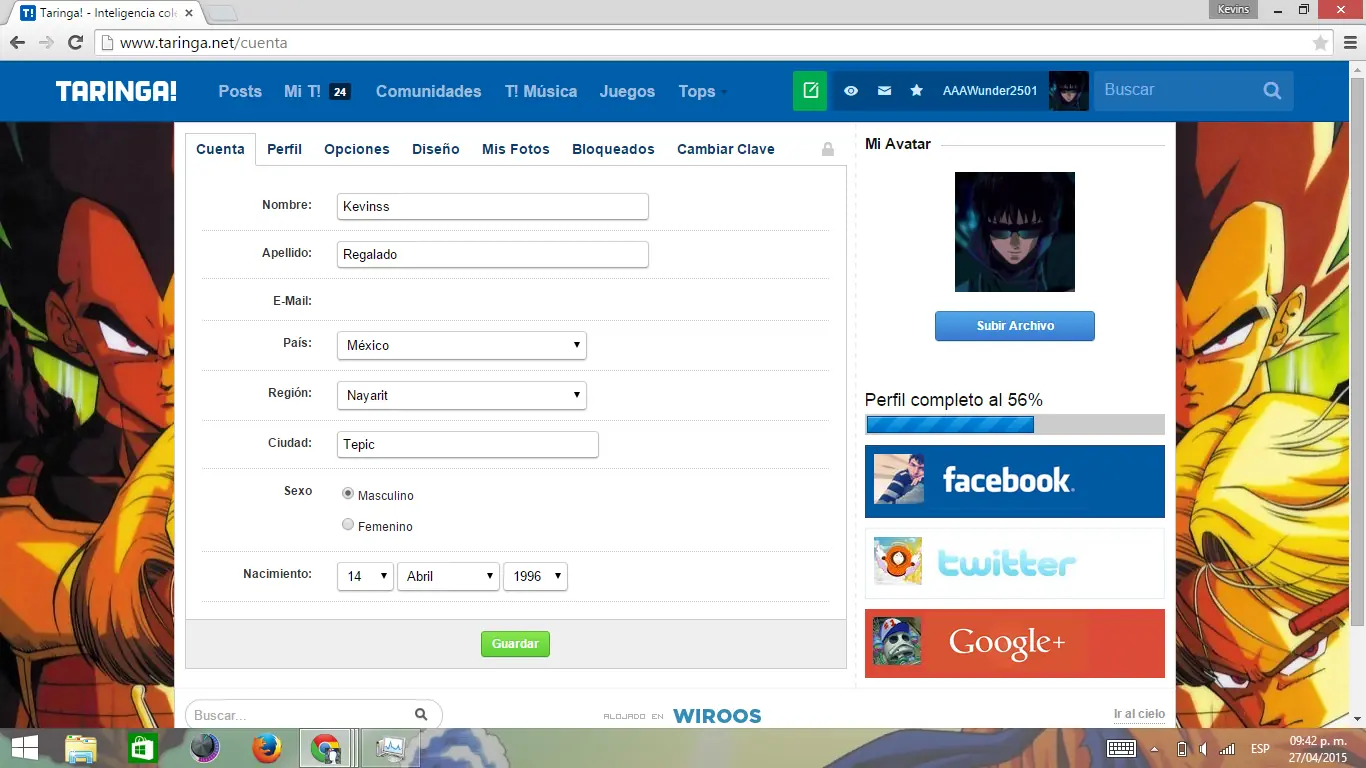Select the Masculino radio button
Viewport: 1366px width, 768px height.
348,493
